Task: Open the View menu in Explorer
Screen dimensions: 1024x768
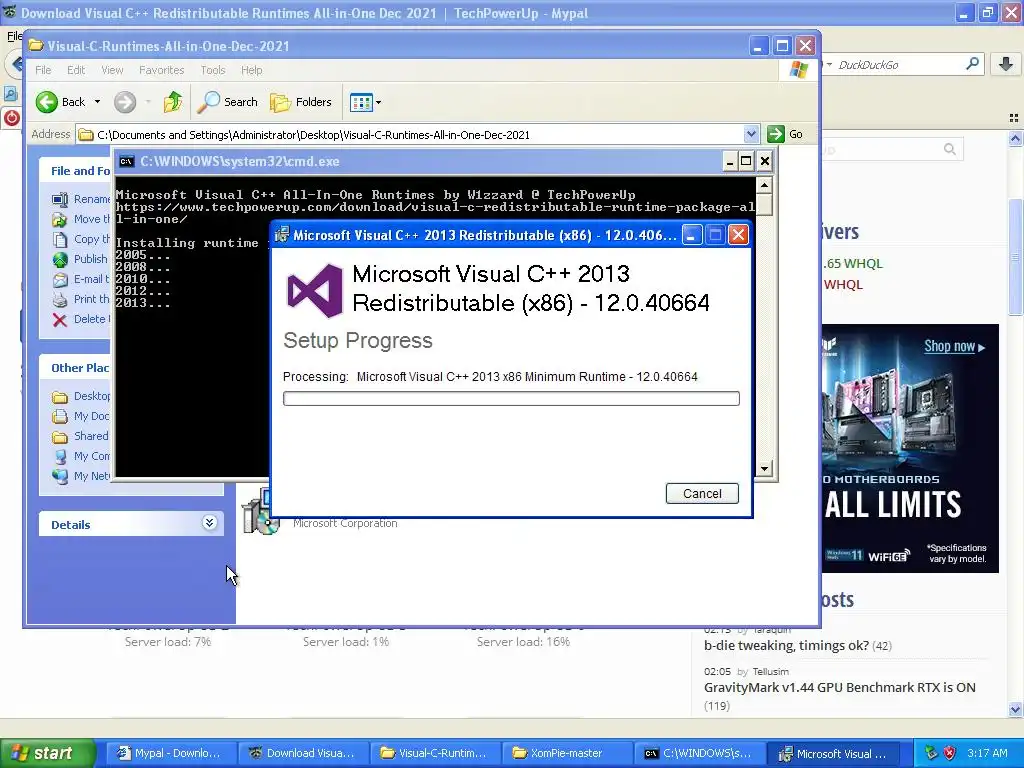Action: (112, 70)
